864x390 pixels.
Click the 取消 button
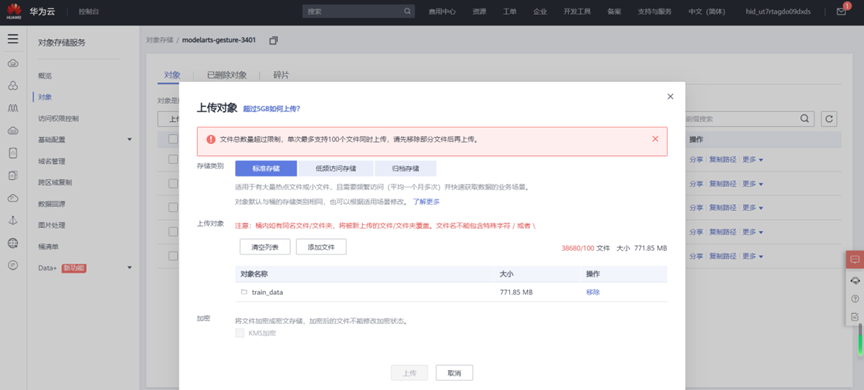pos(454,373)
